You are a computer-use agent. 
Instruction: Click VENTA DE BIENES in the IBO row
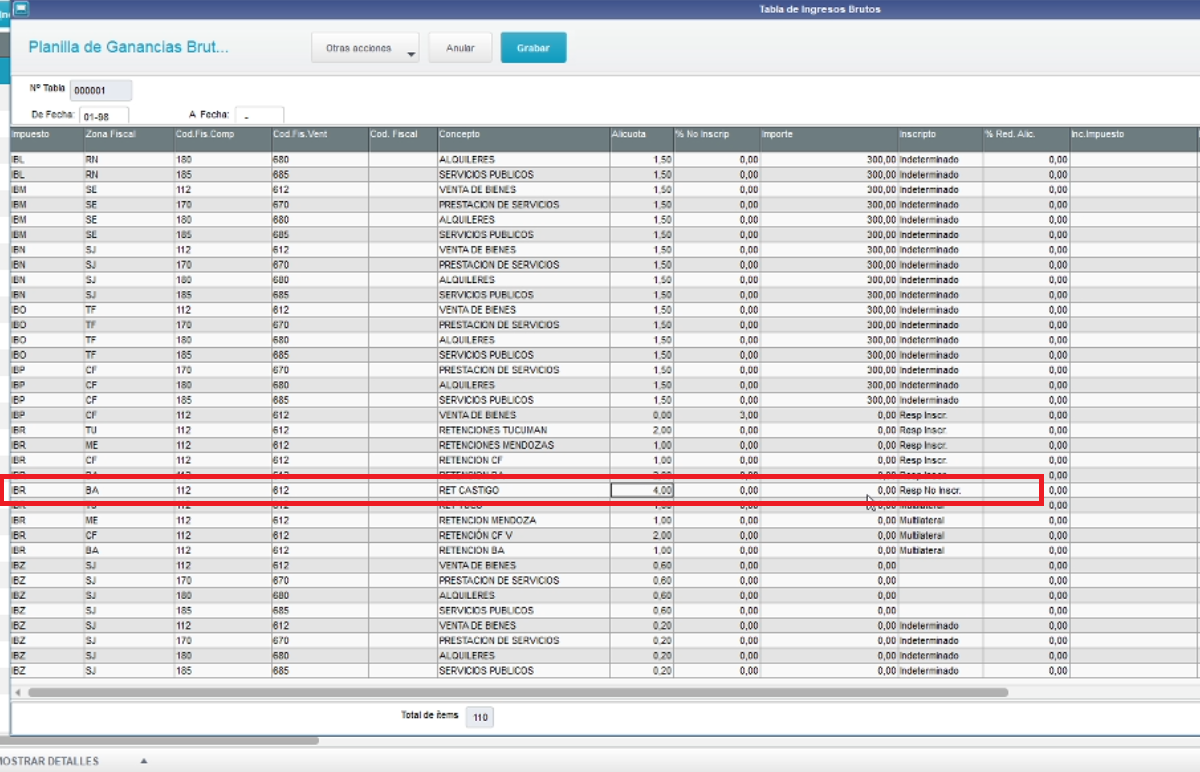point(523,310)
